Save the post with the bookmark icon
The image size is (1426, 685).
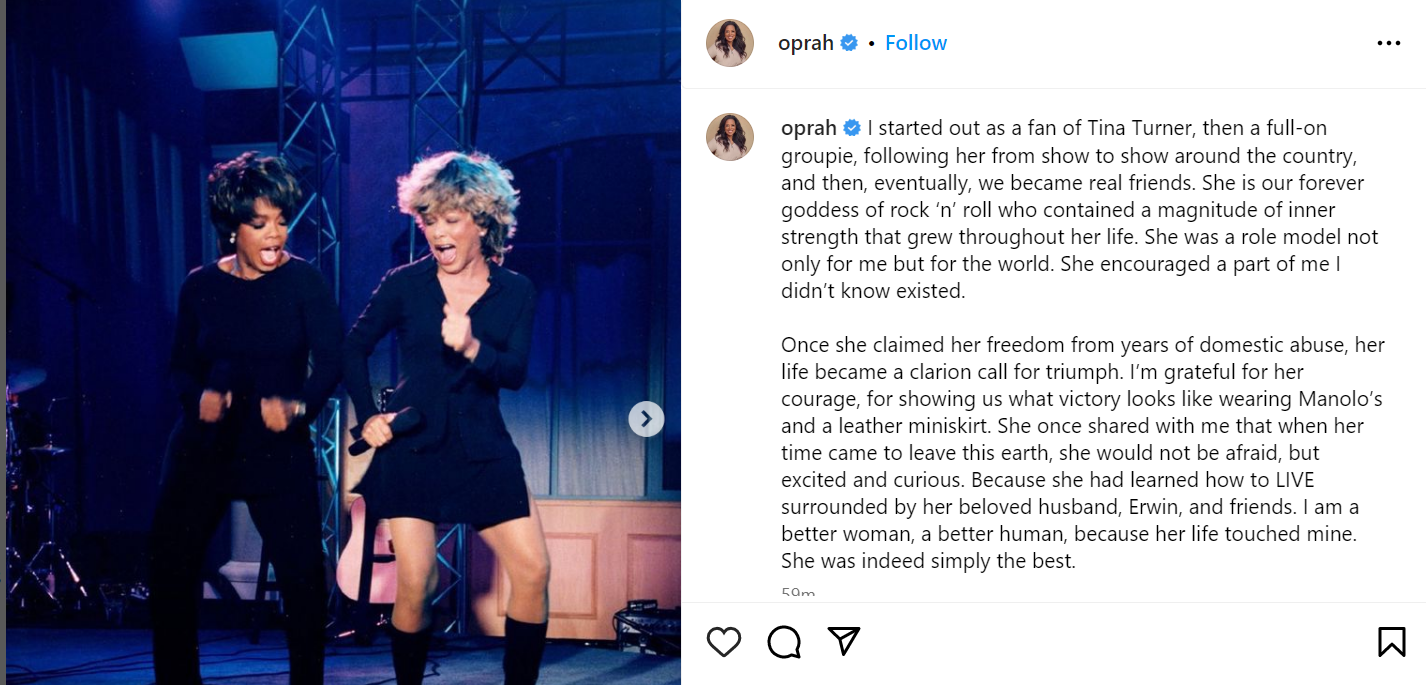(x=1391, y=641)
